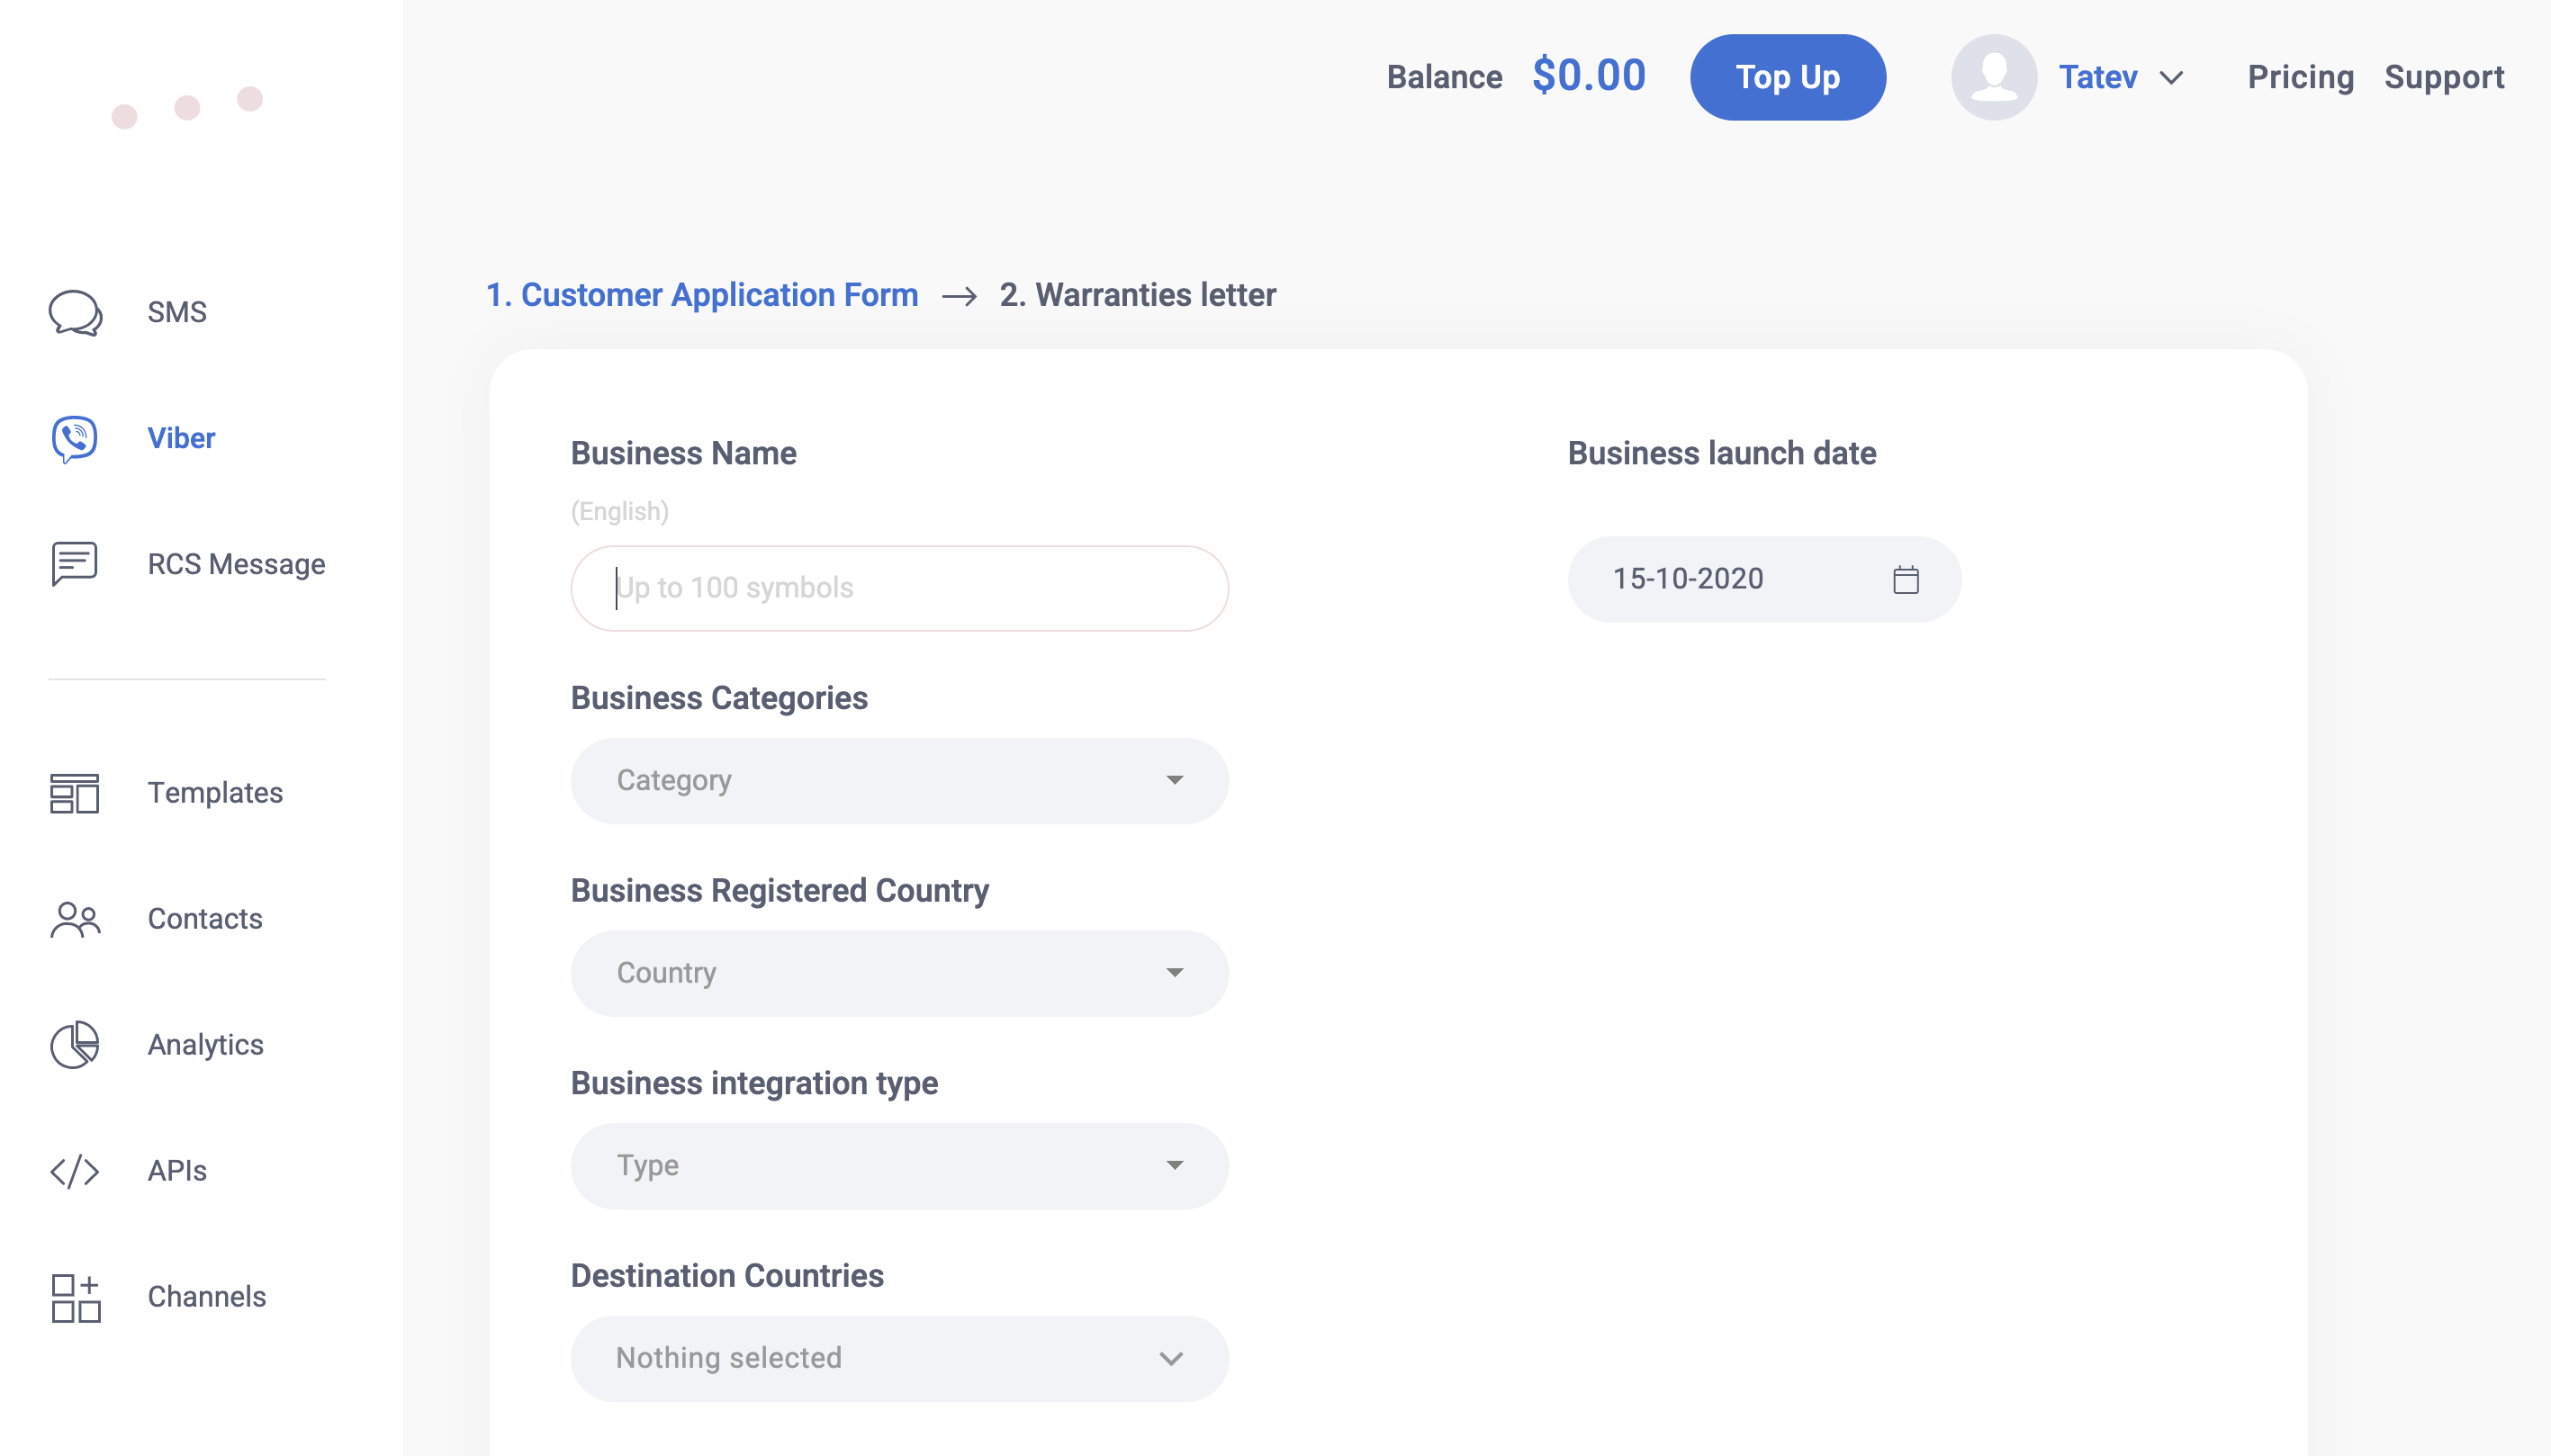
Task: Click the Contacts people icon
Action: click(x=75, y=919)
